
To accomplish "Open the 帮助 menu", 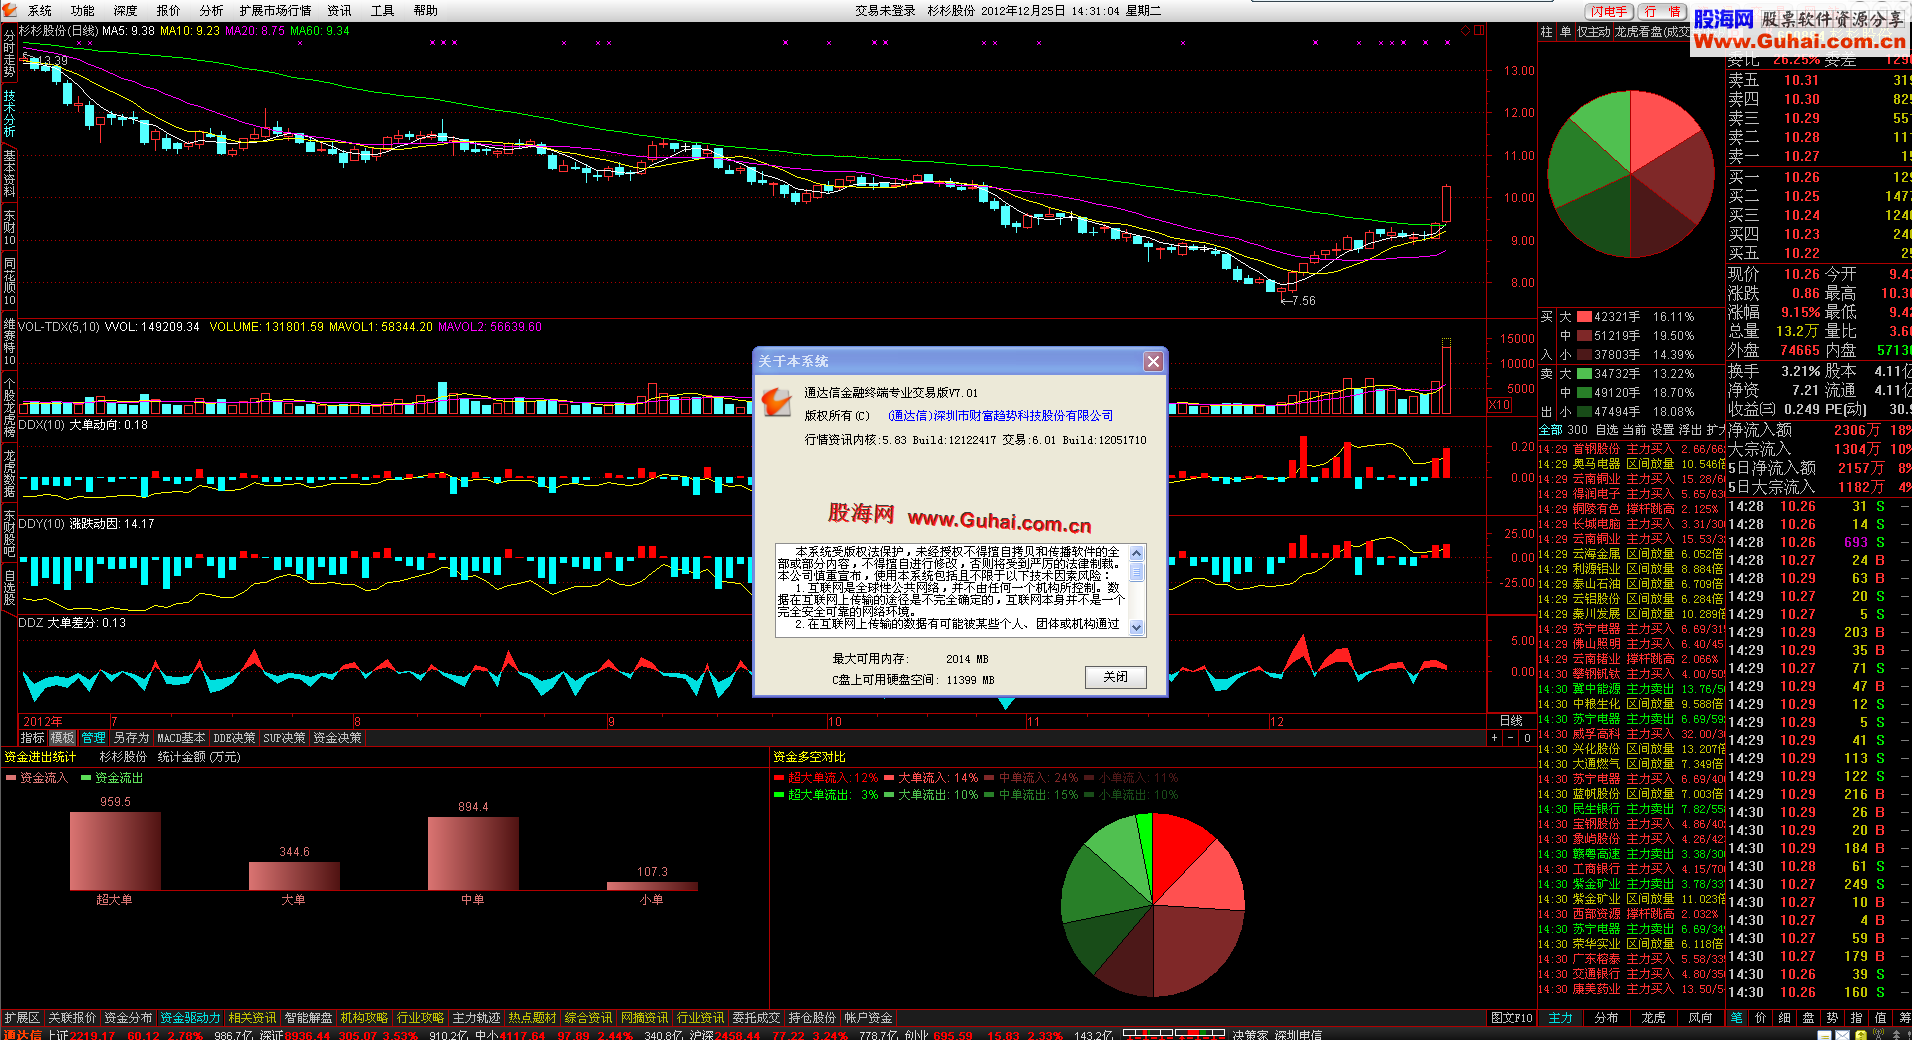I will coord(426,11).
